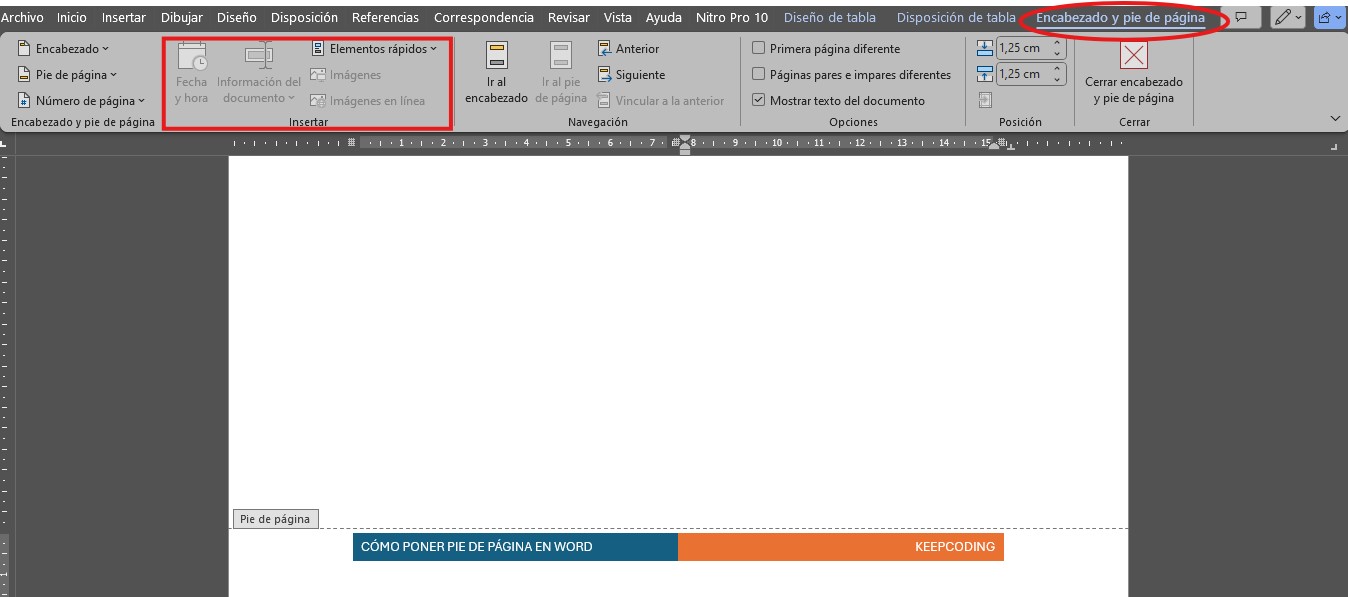Viewport: 1348px width, 597px height.
Task: Click the Pie de página footer label
Action: pos(275,519)
